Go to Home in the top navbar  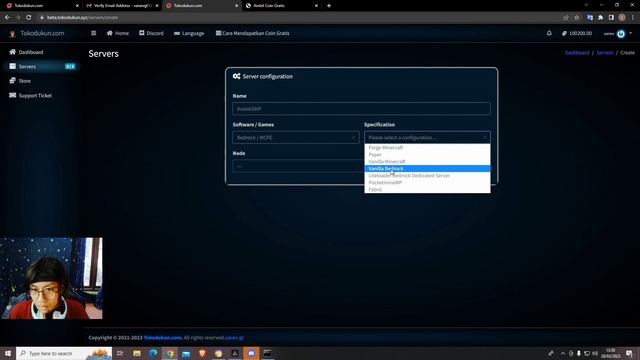118,33
